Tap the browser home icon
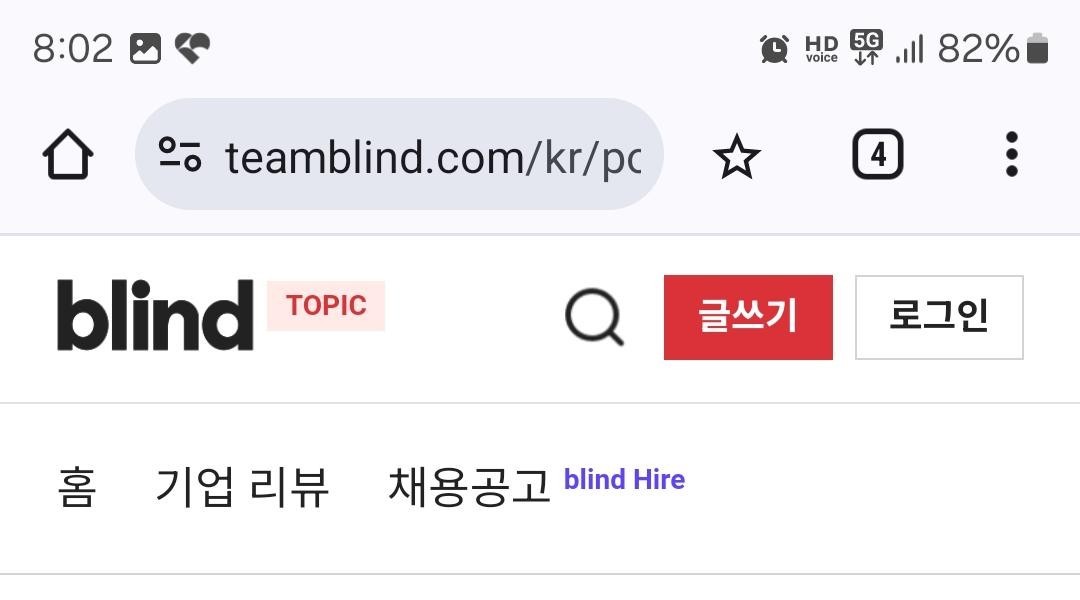The image size is (1080, 600). click(x=68, y=156)
